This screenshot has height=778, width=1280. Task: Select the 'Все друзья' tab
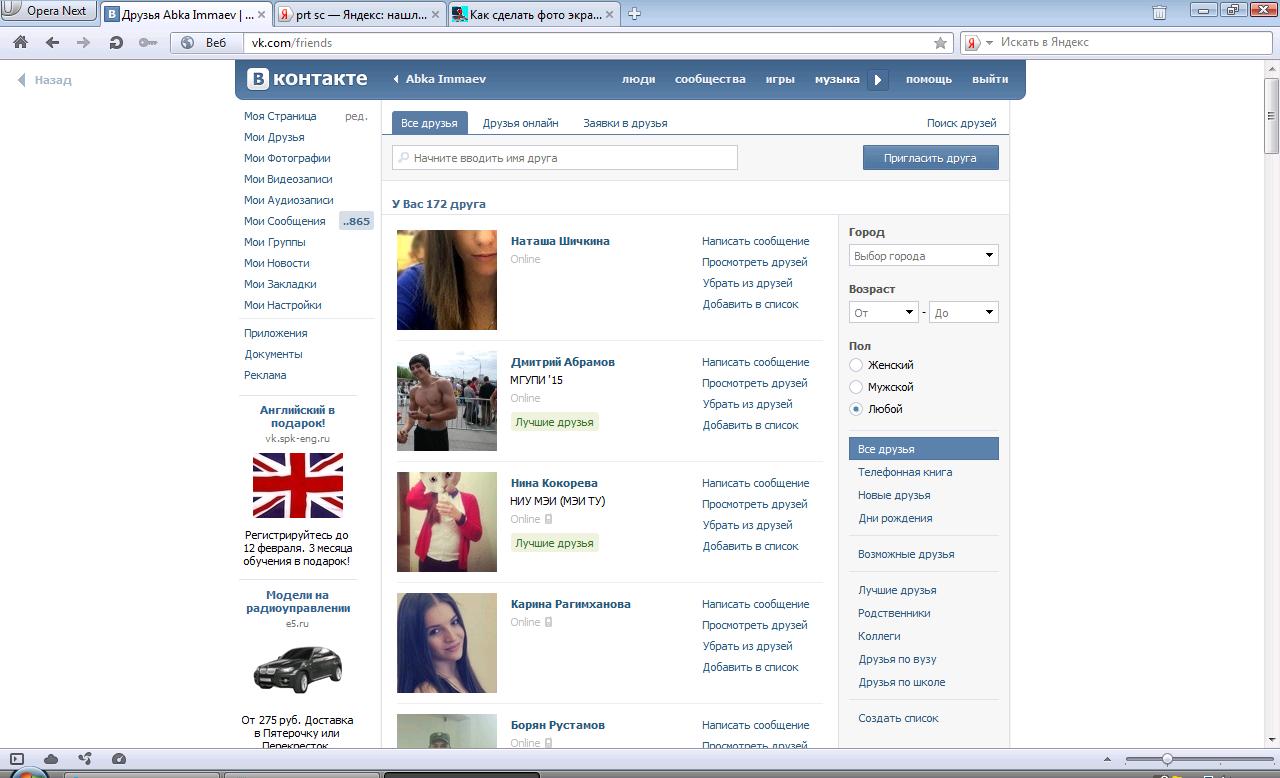click(x=429, y=123)
